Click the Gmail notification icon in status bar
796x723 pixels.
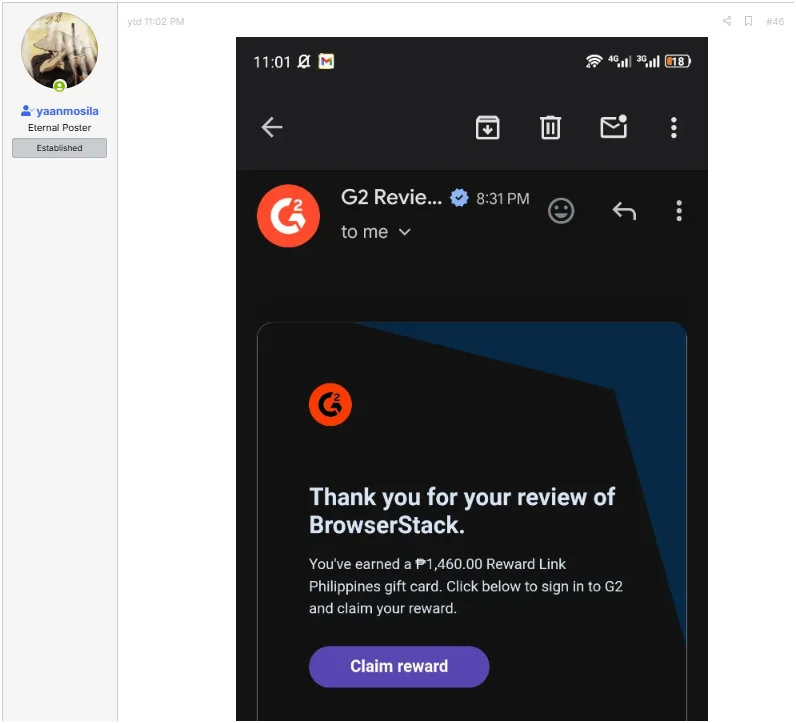pyautogui.click(x=326, y=61)
